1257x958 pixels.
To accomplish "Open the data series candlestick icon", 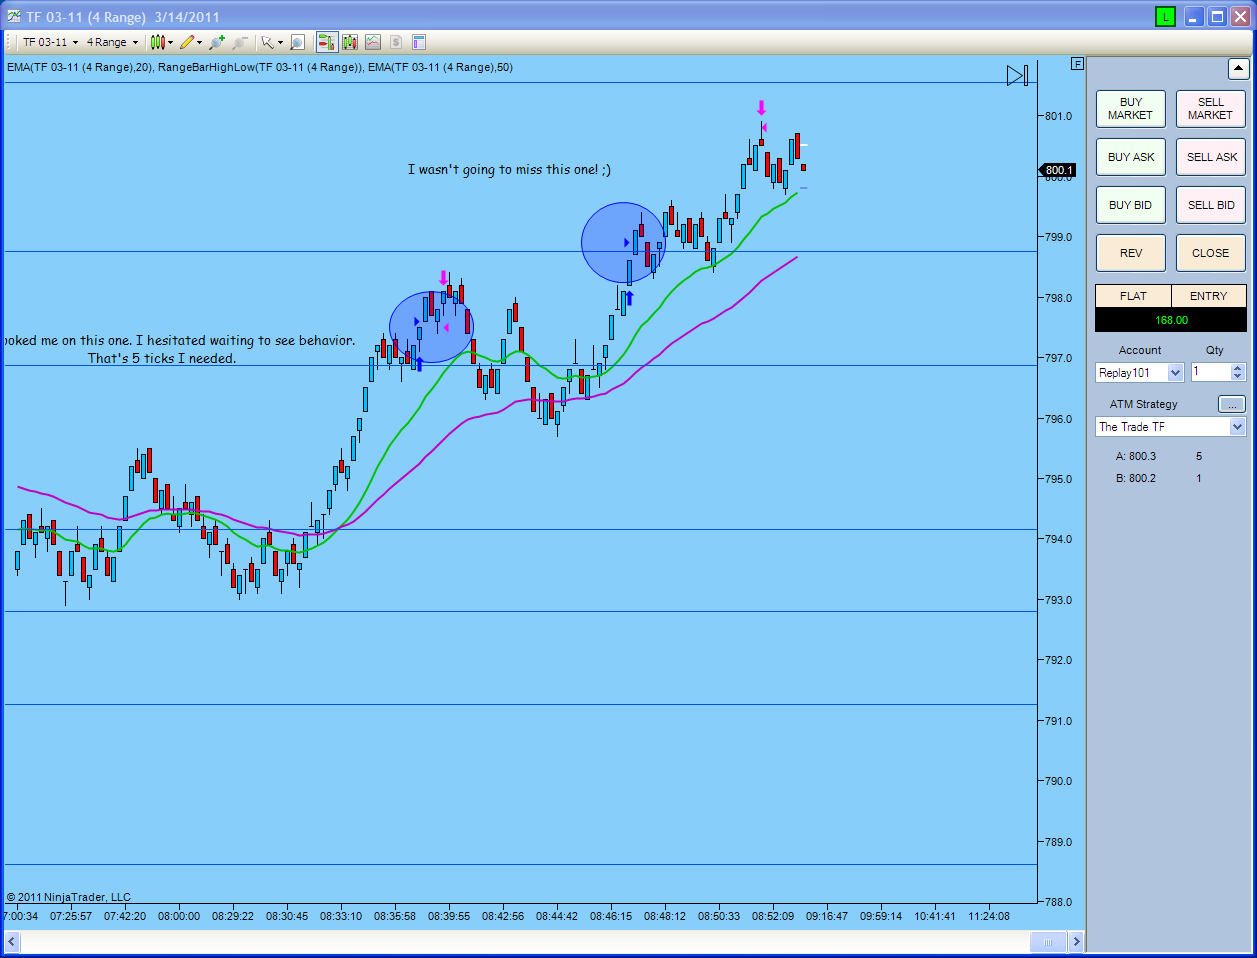I will (350, 42).
